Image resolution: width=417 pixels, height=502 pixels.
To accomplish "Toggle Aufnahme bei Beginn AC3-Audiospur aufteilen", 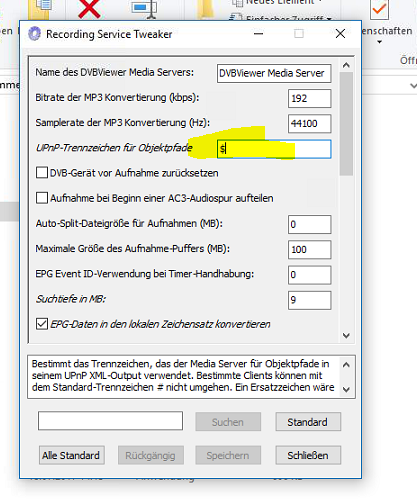I will click(42, 198).
